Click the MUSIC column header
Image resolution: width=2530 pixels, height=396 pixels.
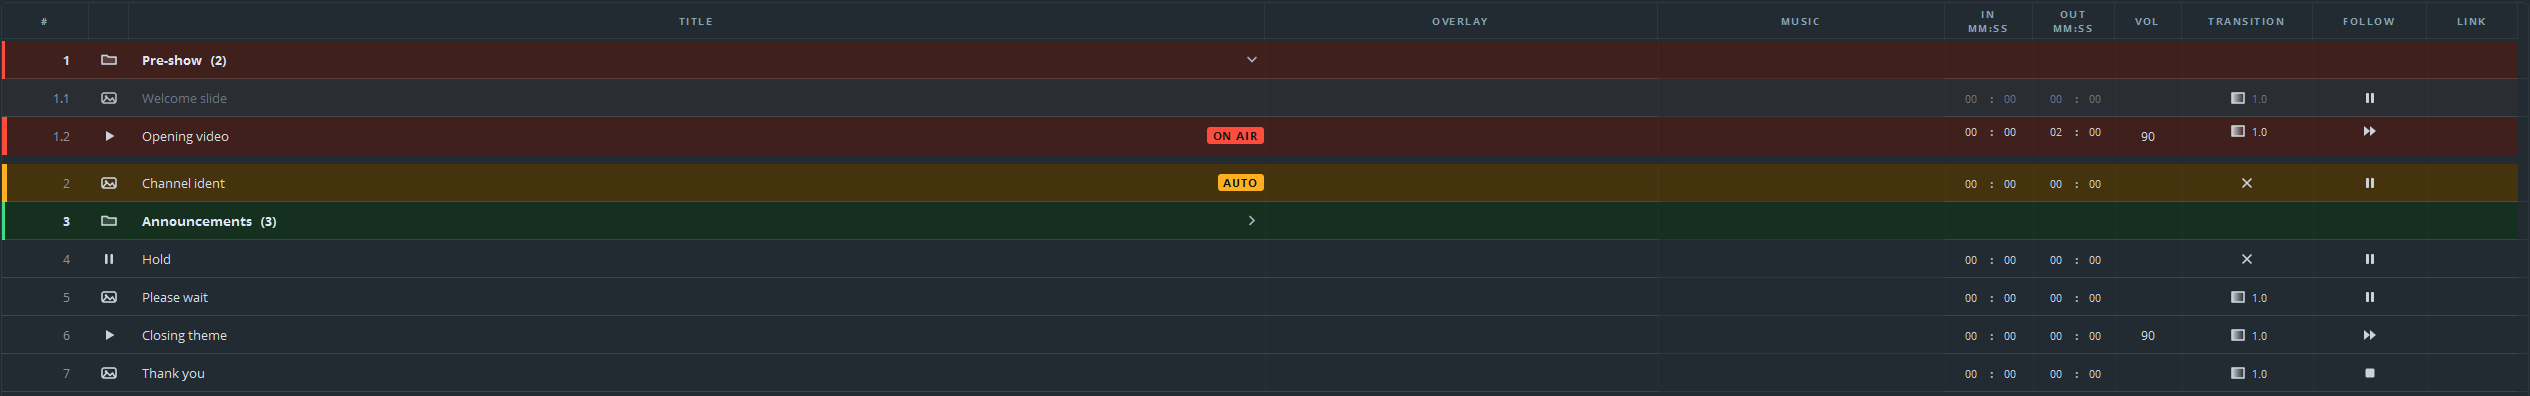(1800, 21)
